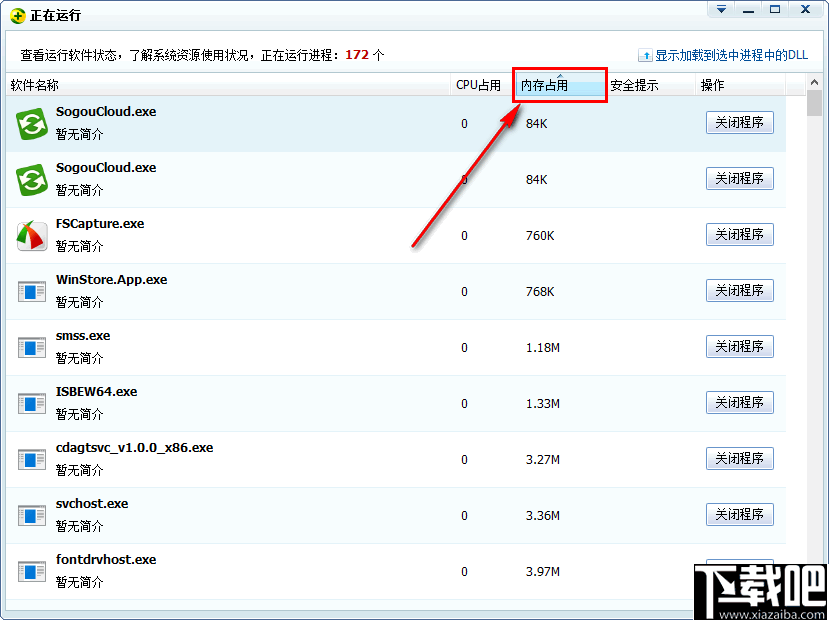The width and height of the screenshot is (829, 620).
Task: Click the 760K memory value
Action: coord(540,236)
